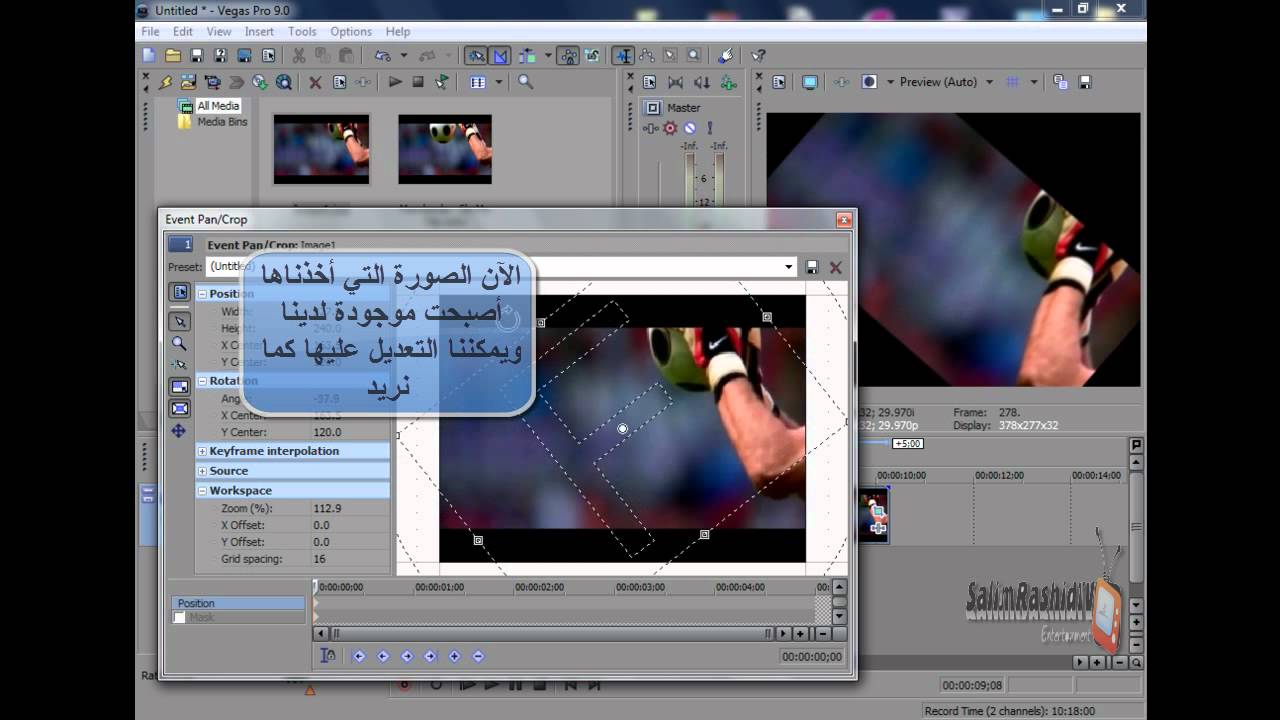Screen dimensions: 1280x720
Task: Toggle the Enable Snapping icon
Action: click(x=475, y=56)
